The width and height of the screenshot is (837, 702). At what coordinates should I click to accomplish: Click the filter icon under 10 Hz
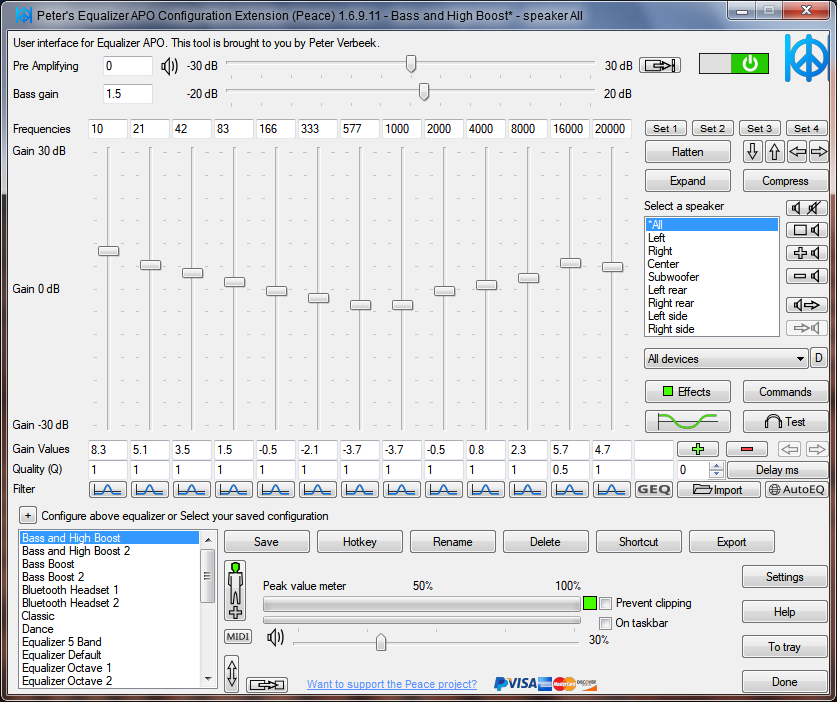click(108, 490)
